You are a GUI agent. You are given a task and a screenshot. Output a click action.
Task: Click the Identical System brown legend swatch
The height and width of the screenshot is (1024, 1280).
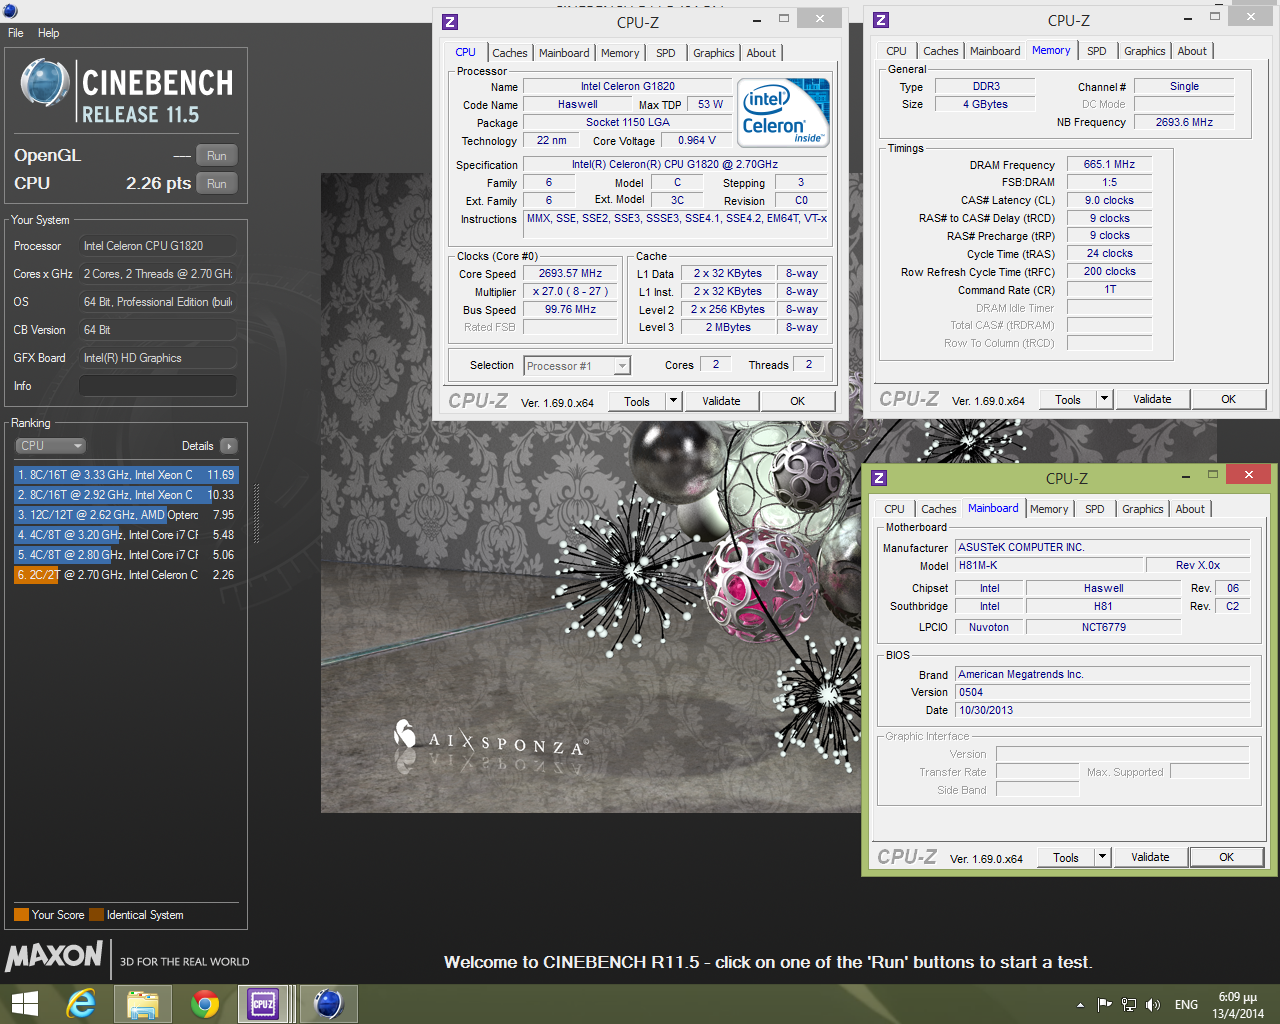point(96,915)
